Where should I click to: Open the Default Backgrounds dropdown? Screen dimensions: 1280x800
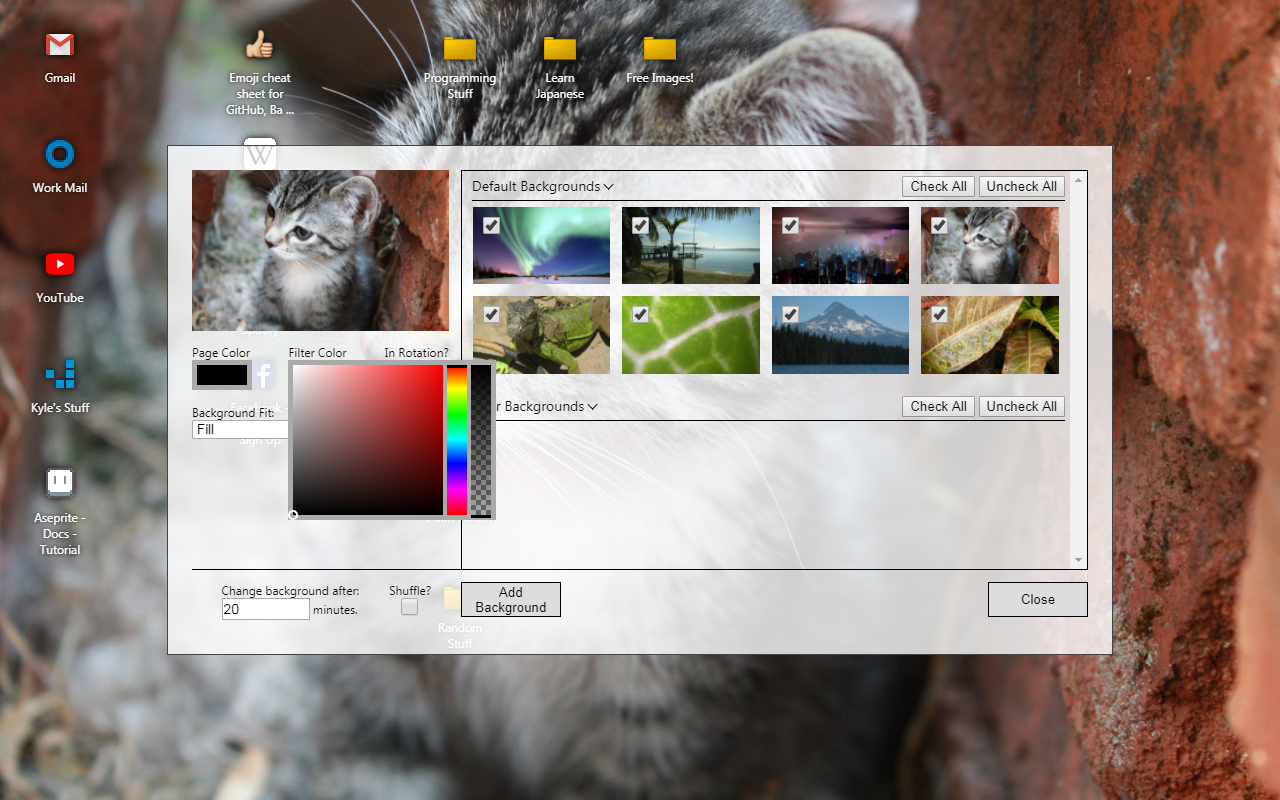(542, 186)
